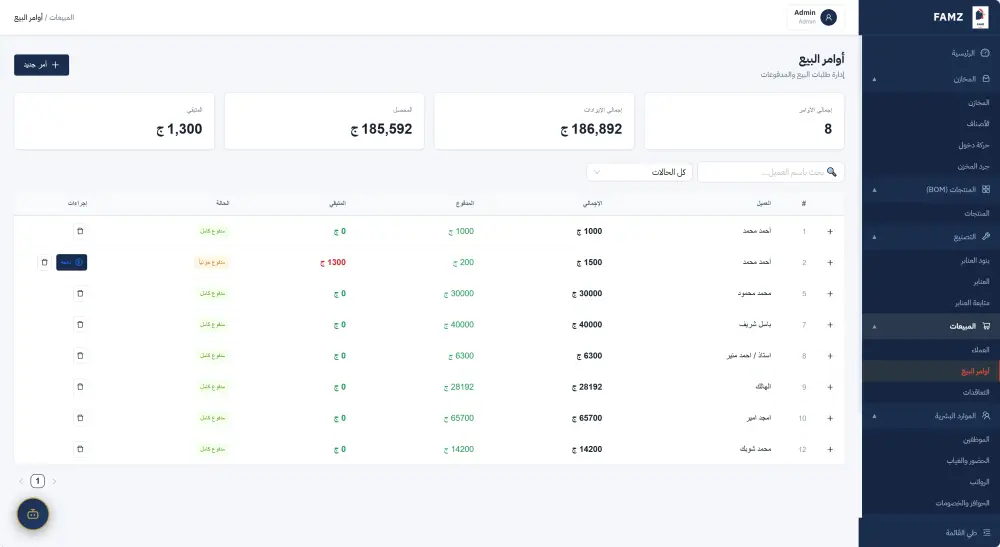Click المبيعات in the breadcrumb
Viewport: 1000px width, 547px height.
coord(62,17)
